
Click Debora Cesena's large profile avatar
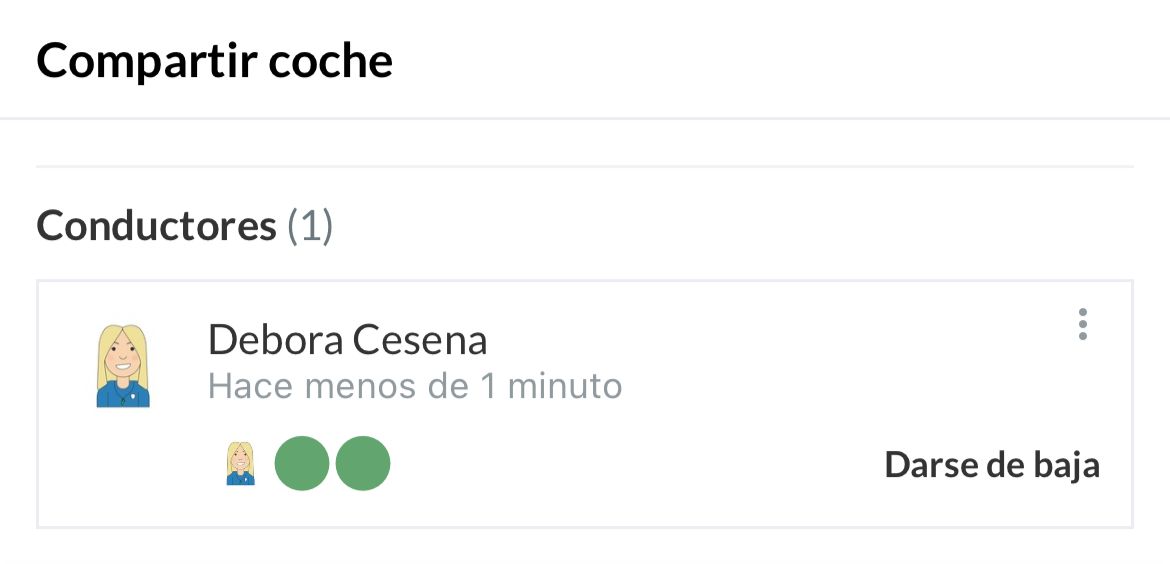point(123,365)
